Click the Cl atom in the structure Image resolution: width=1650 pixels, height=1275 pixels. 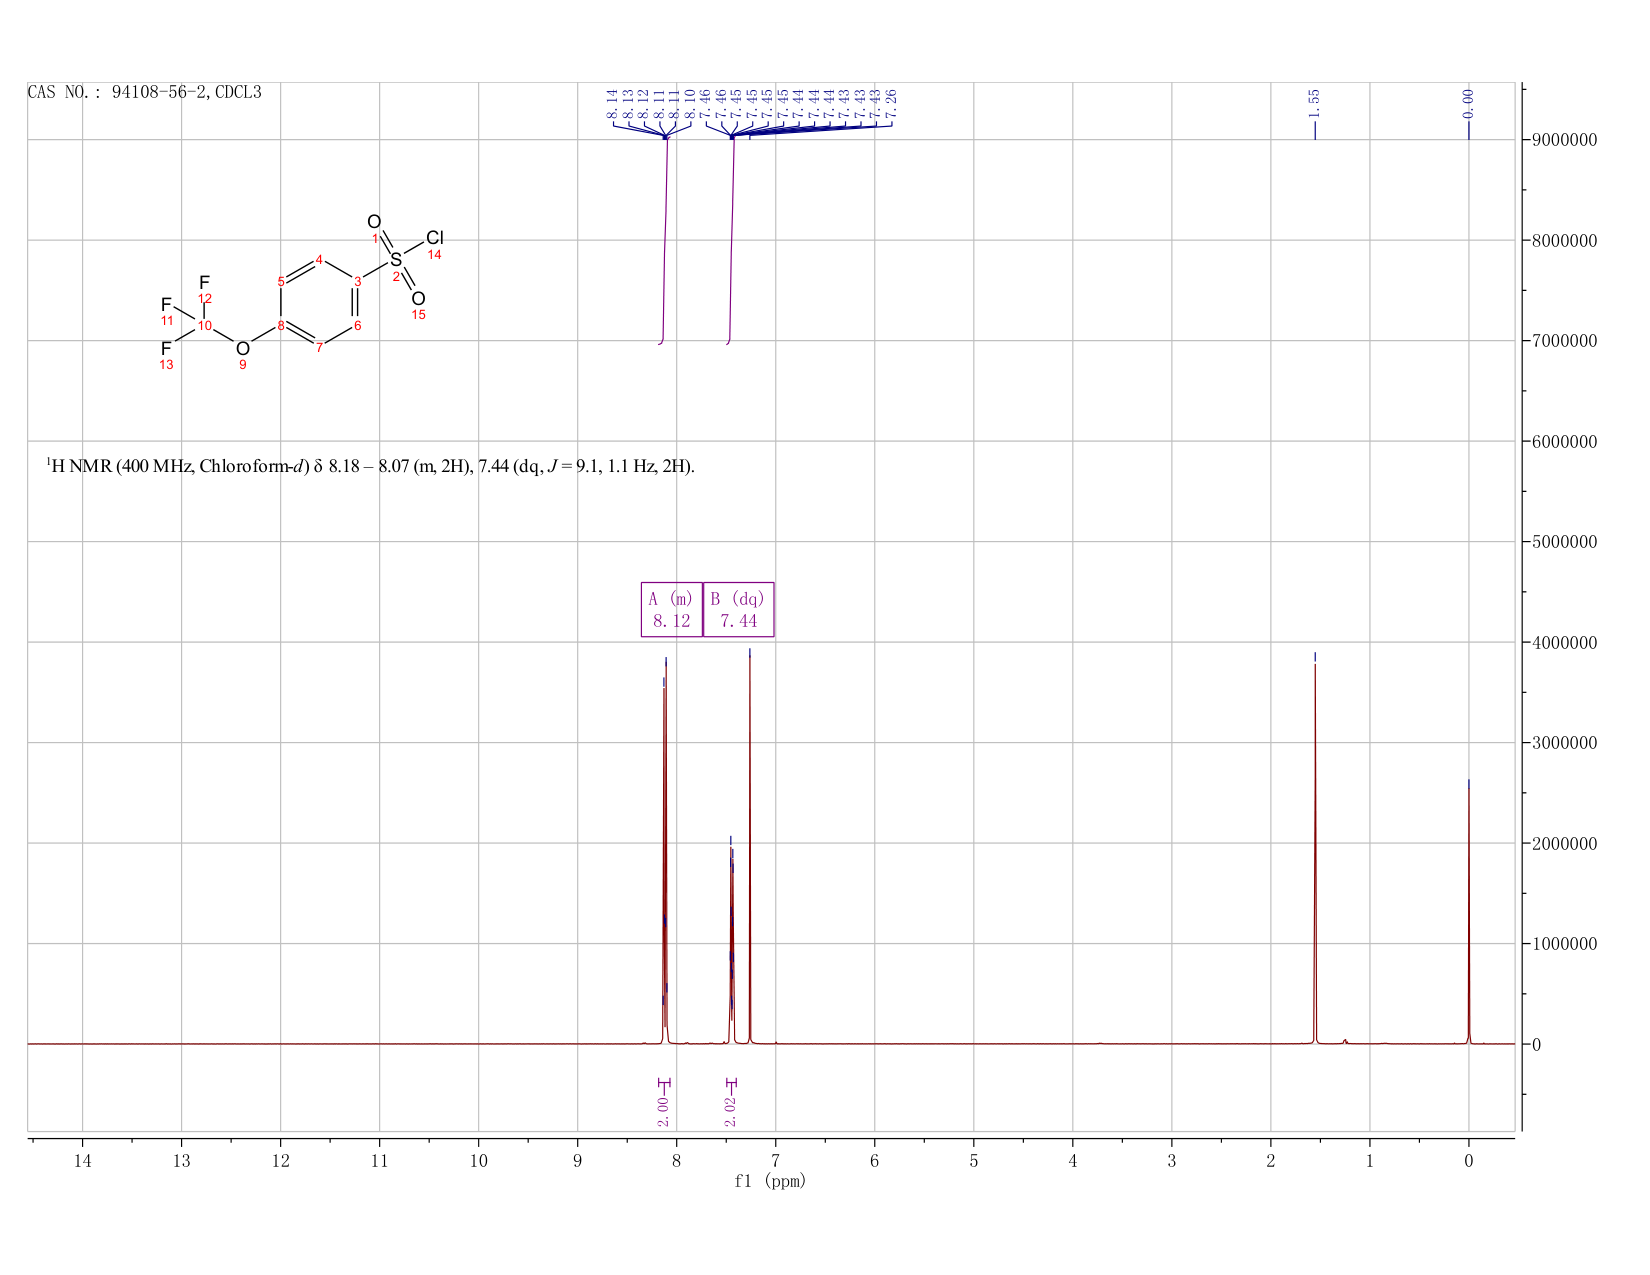click(434, 238)
